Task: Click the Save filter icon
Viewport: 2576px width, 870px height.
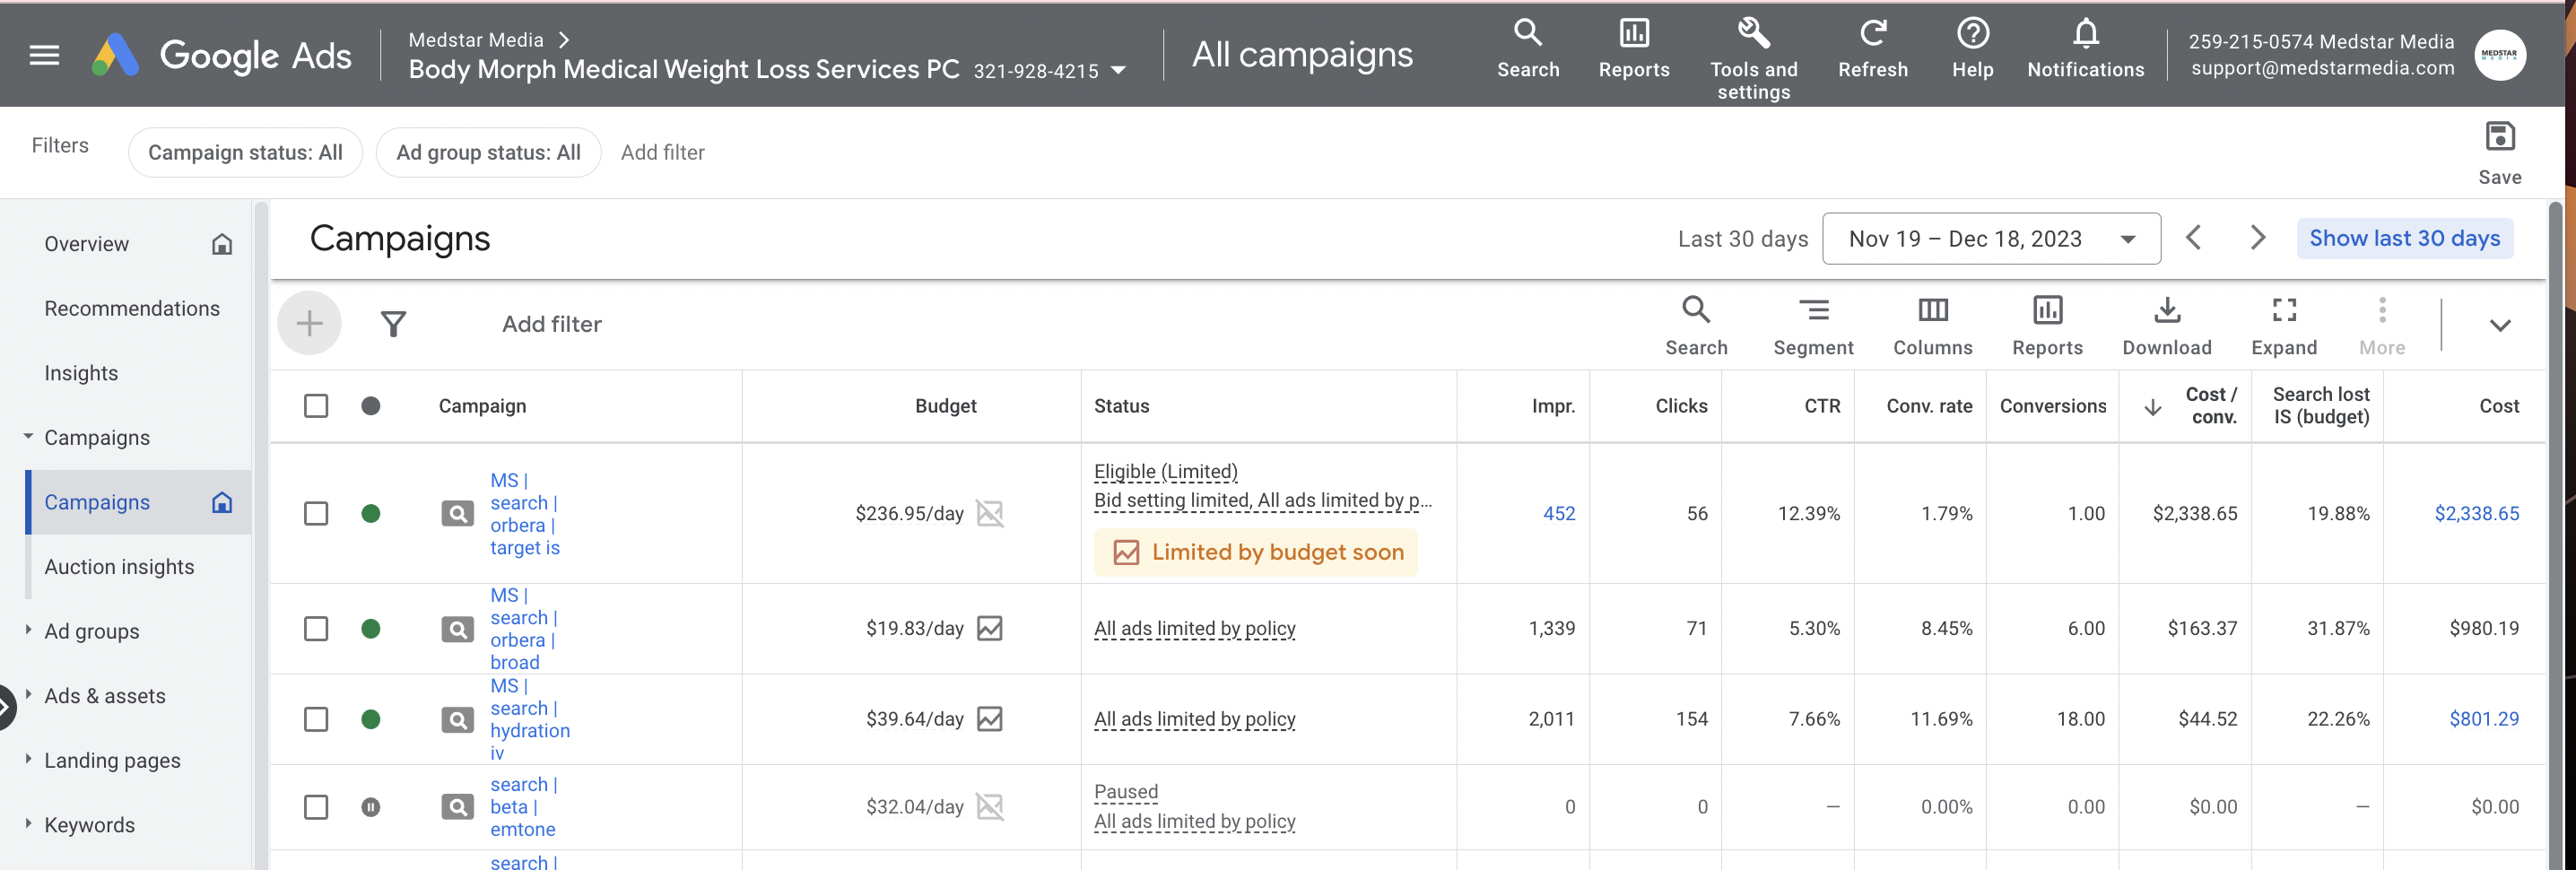Action: pyautogui.click(x=2499, y=137)
